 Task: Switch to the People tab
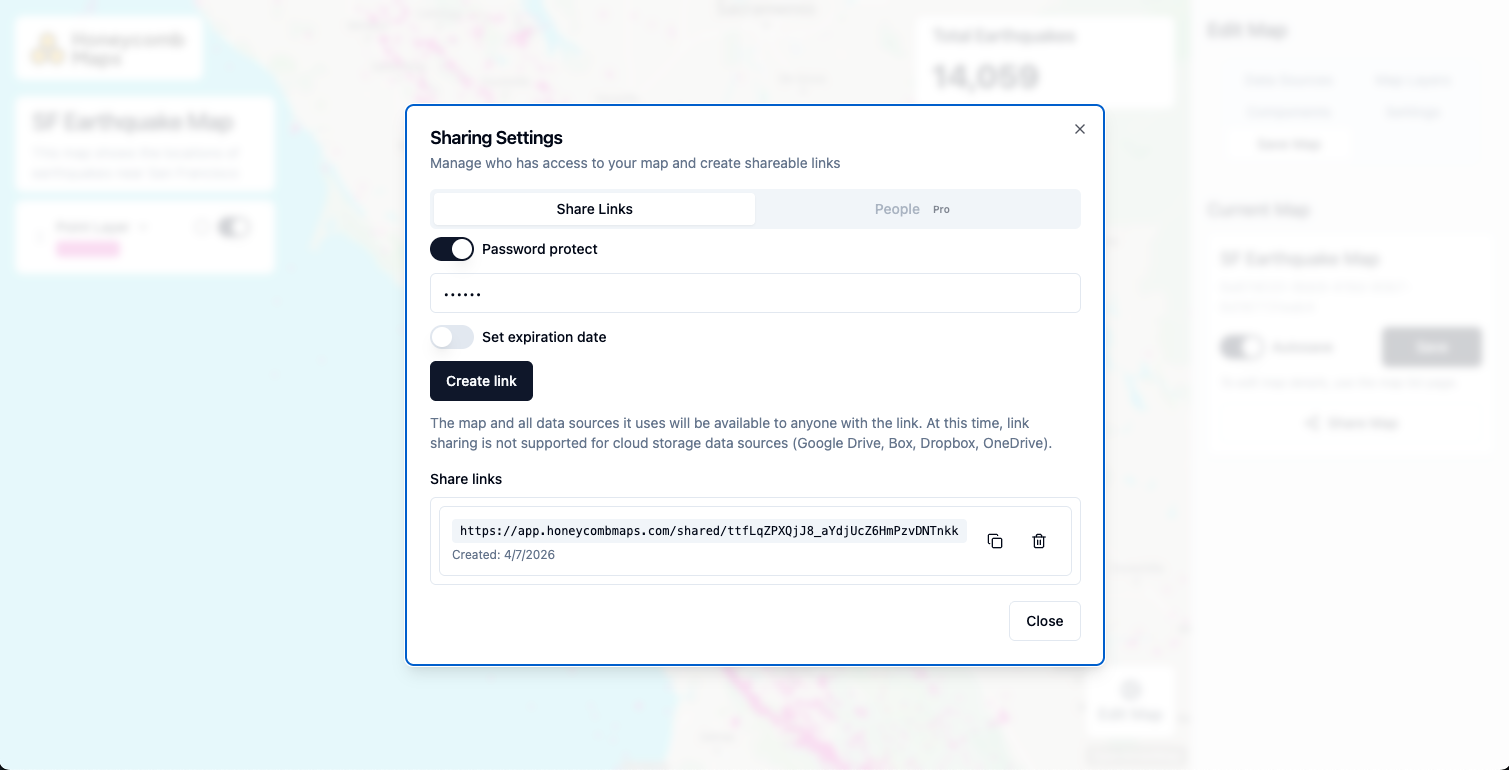pos(897,209)
